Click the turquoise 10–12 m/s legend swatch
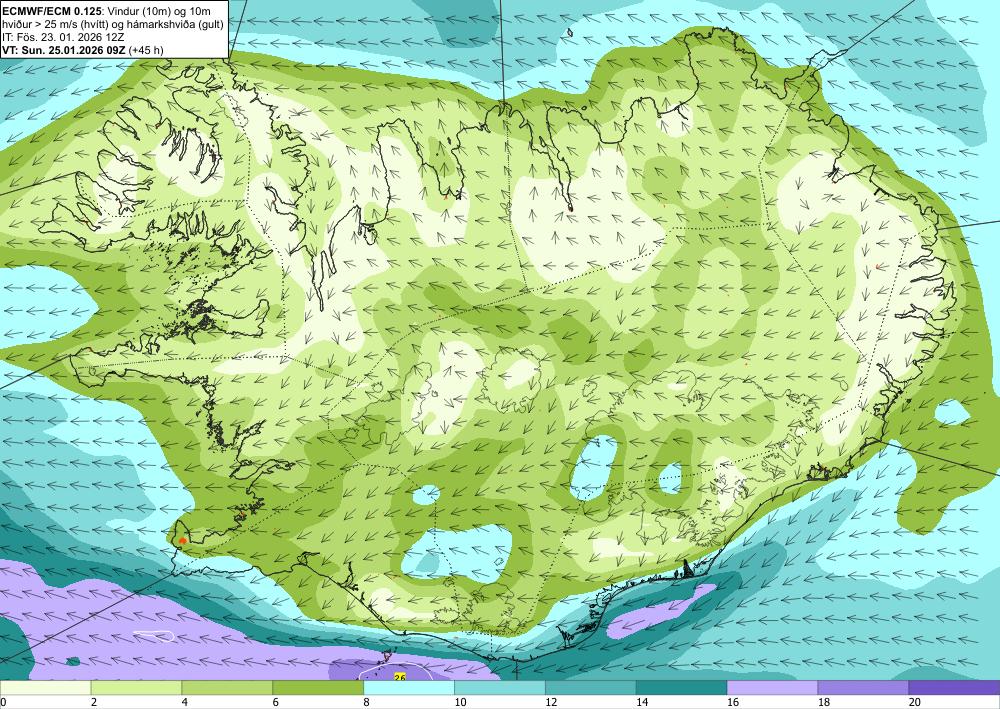The image size is (1000, 709). click(x=500, y=688)
